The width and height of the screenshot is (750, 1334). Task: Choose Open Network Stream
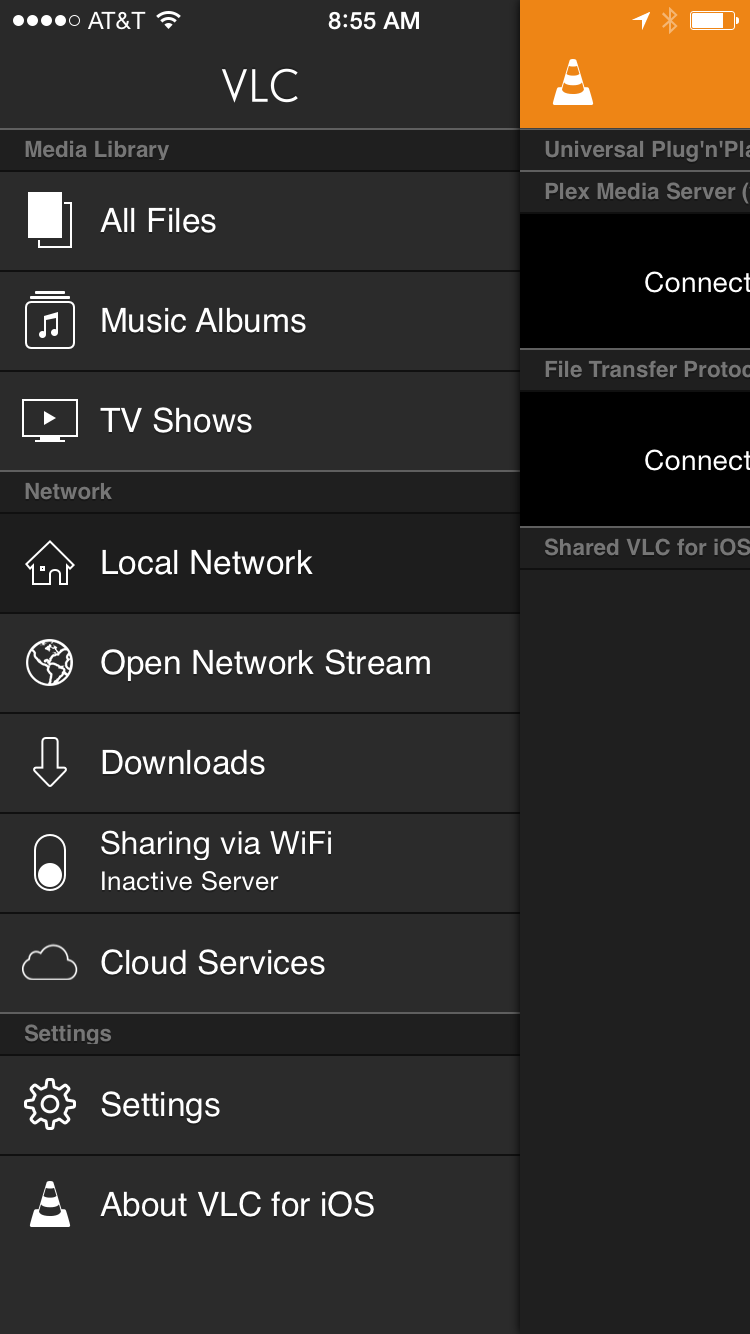[x=266, y=663]
